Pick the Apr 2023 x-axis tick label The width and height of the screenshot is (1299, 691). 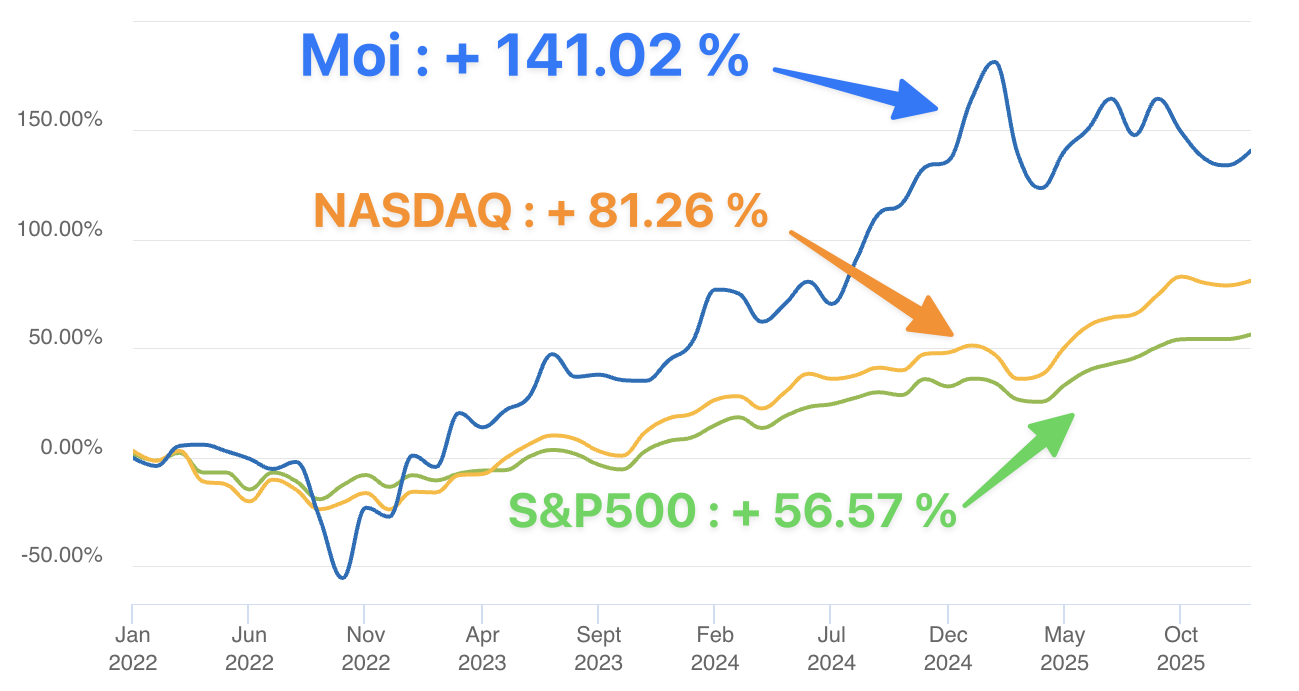482,648
